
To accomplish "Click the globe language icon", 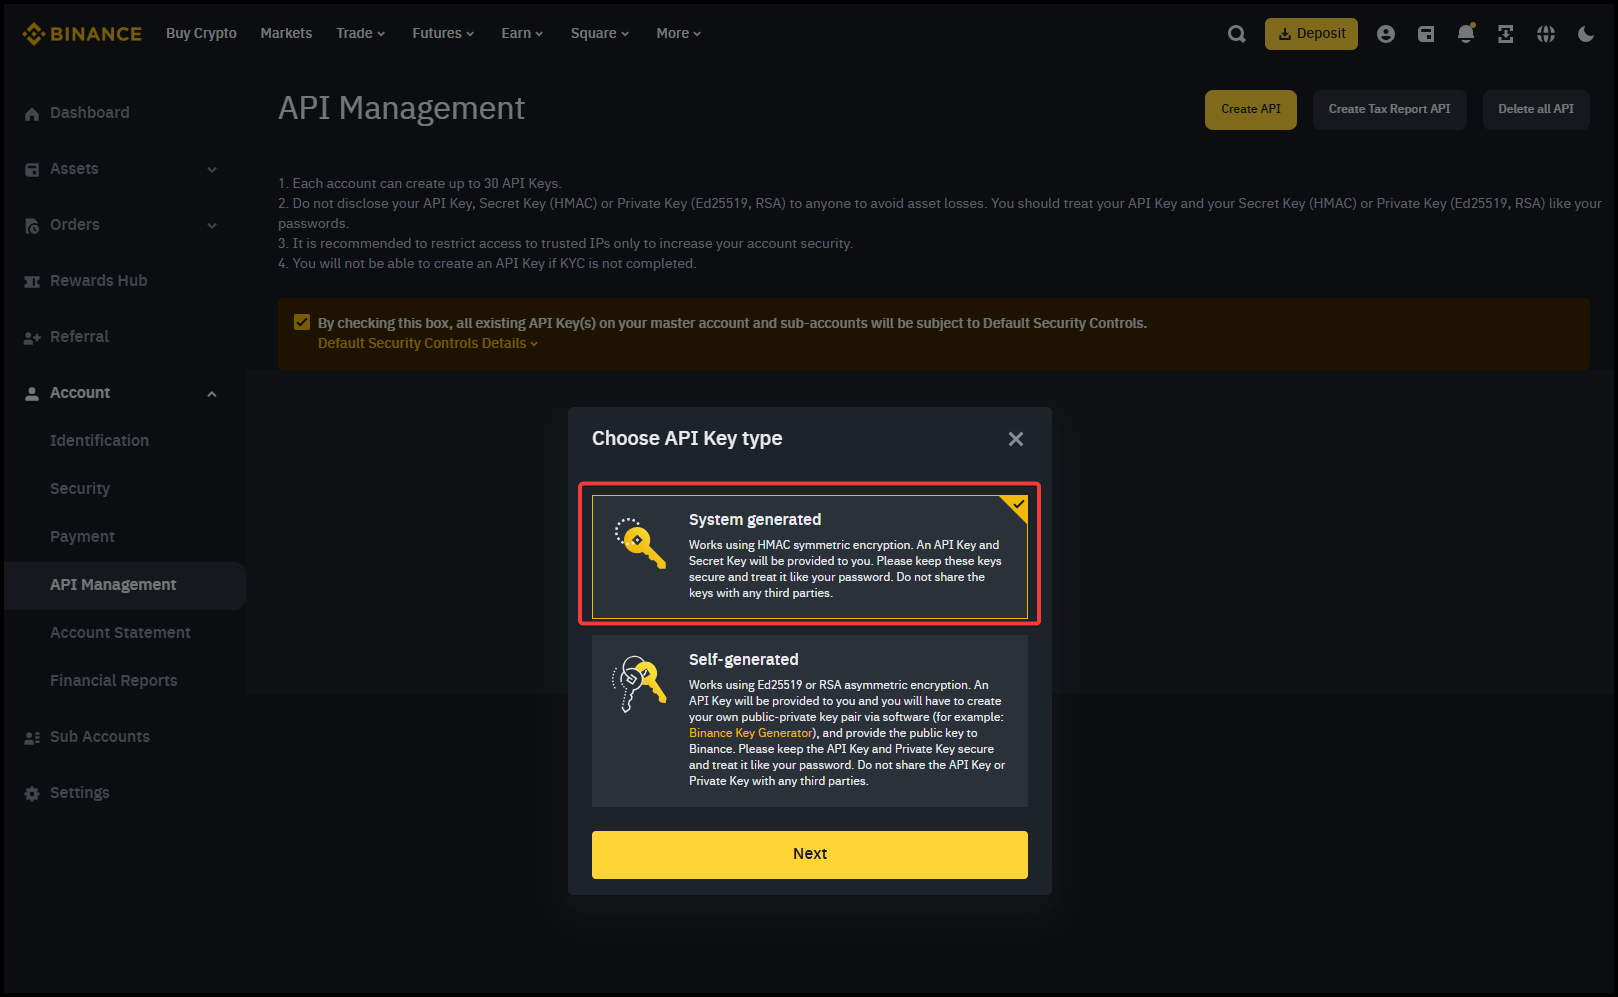I will click(x=1546, y=34).
